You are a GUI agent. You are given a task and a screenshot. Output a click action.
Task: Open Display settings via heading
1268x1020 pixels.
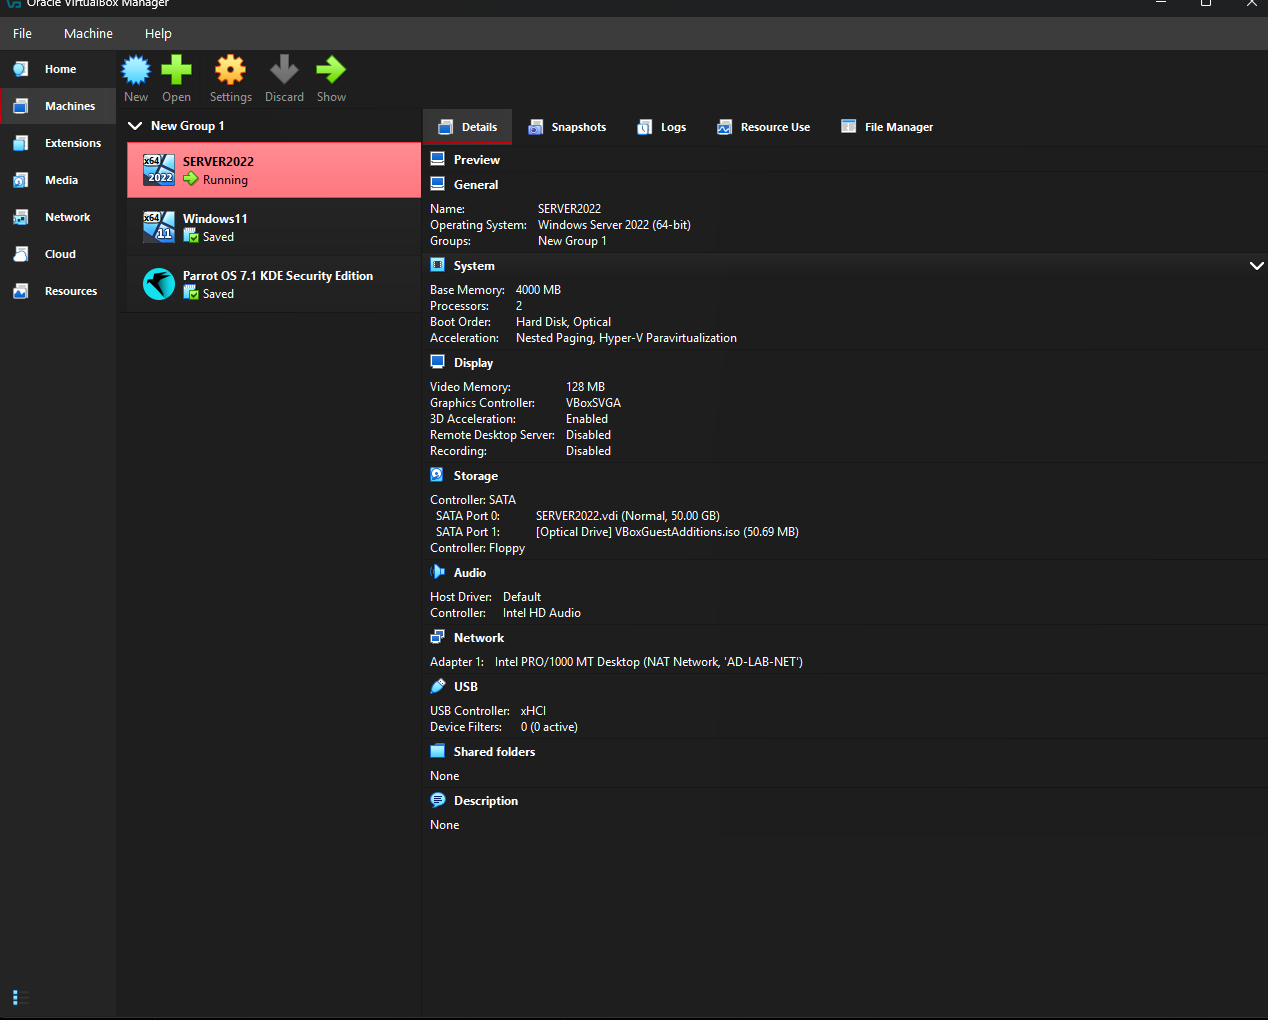473,363
